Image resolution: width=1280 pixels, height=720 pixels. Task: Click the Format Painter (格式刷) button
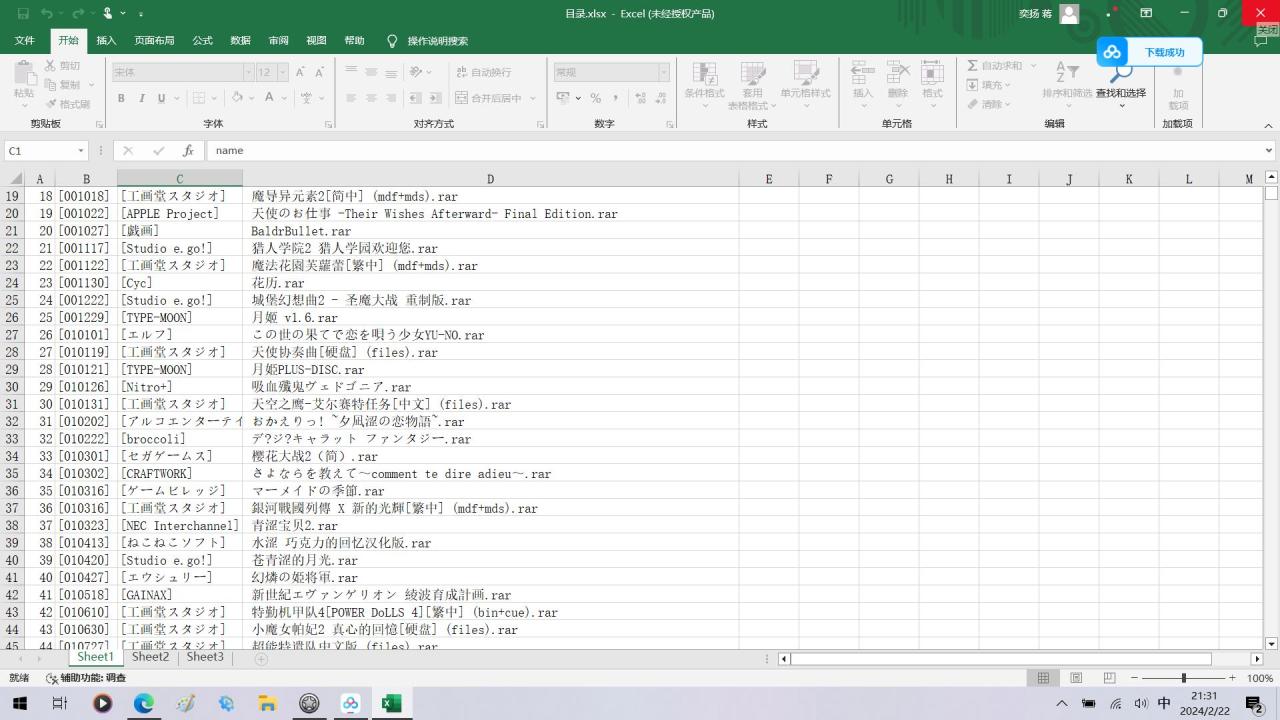67,104
